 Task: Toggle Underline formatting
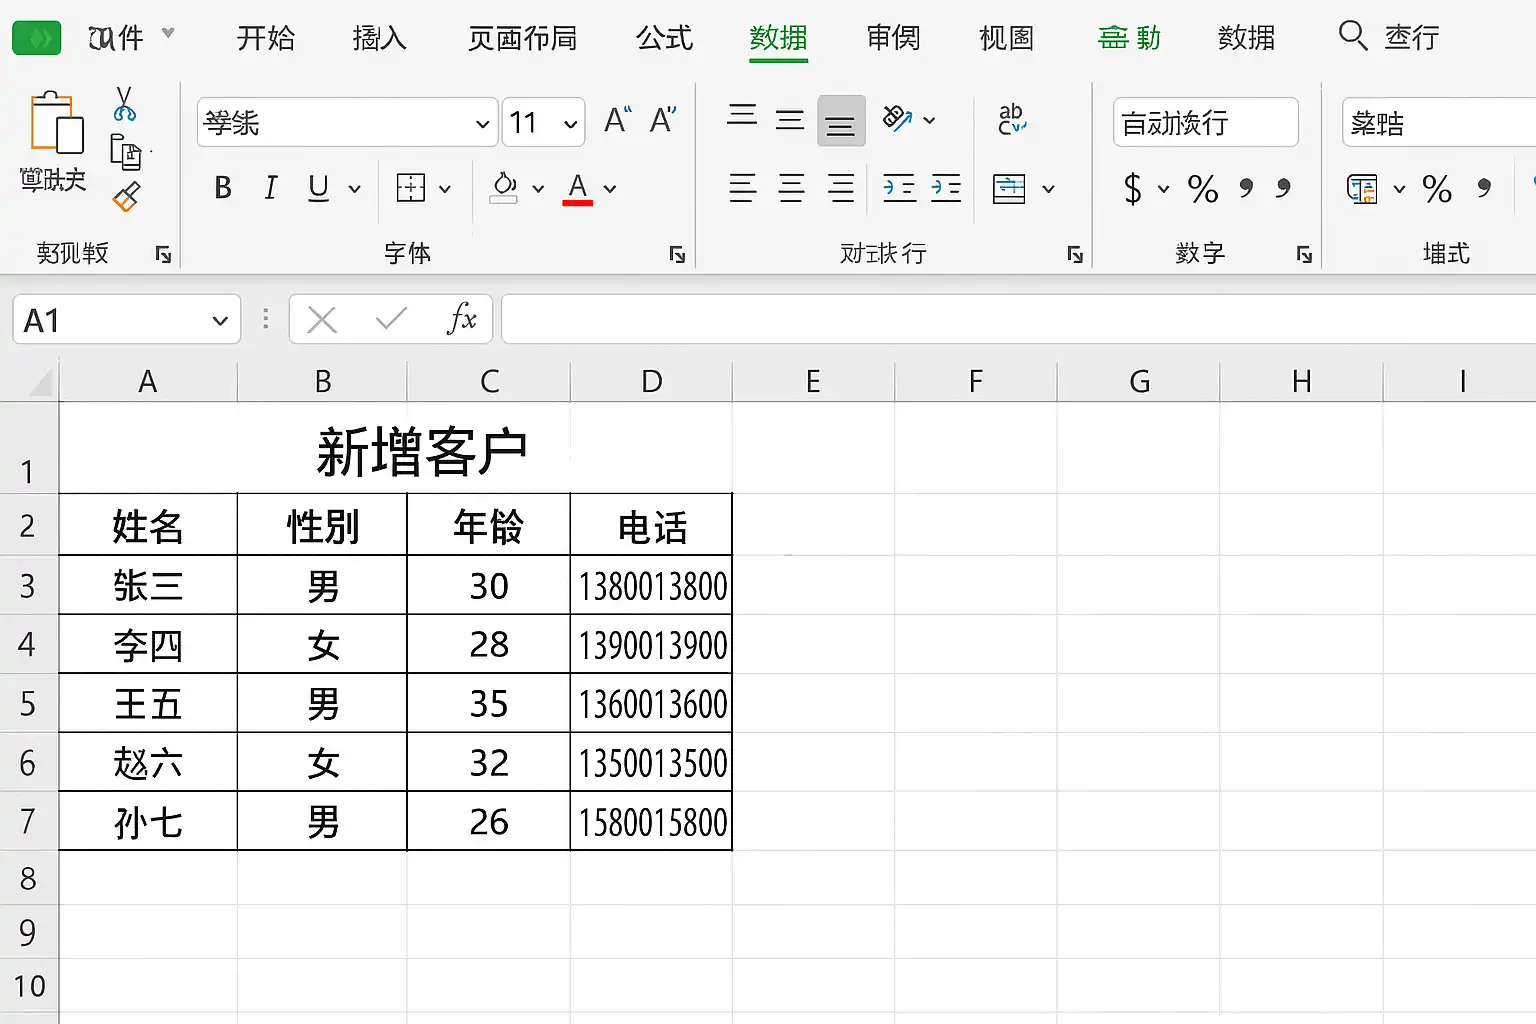coord(318,188)
